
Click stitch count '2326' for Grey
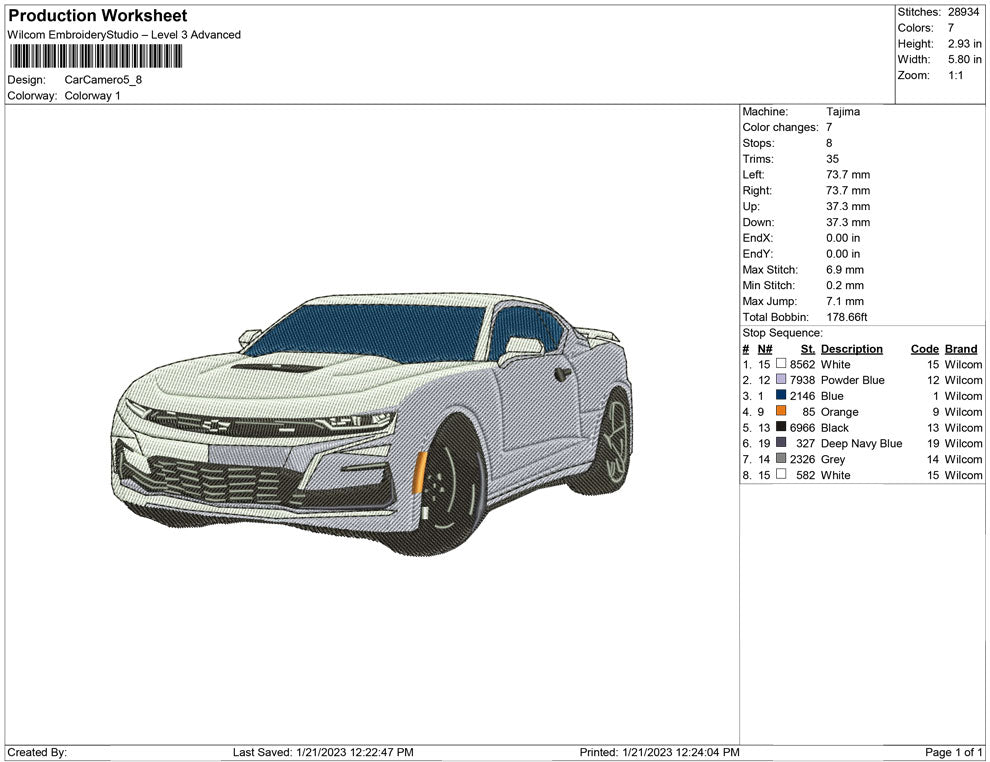tap(802, 459)
